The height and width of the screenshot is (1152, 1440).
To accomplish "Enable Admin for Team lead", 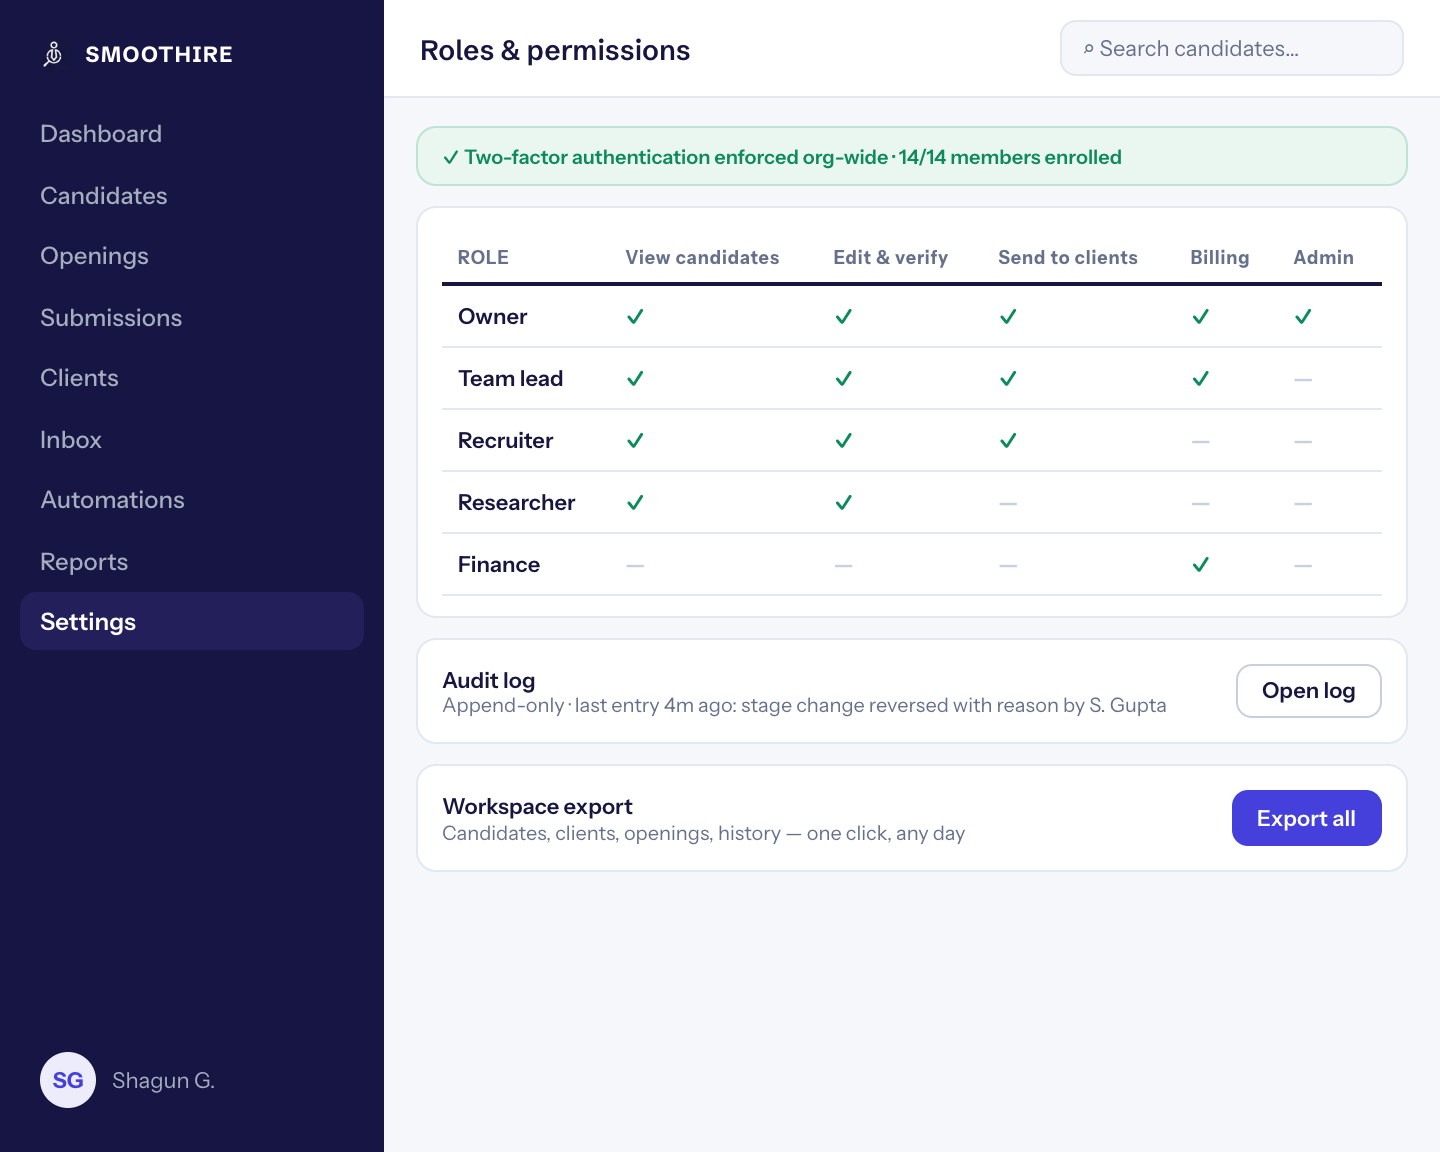I will tap(1303, 380).
